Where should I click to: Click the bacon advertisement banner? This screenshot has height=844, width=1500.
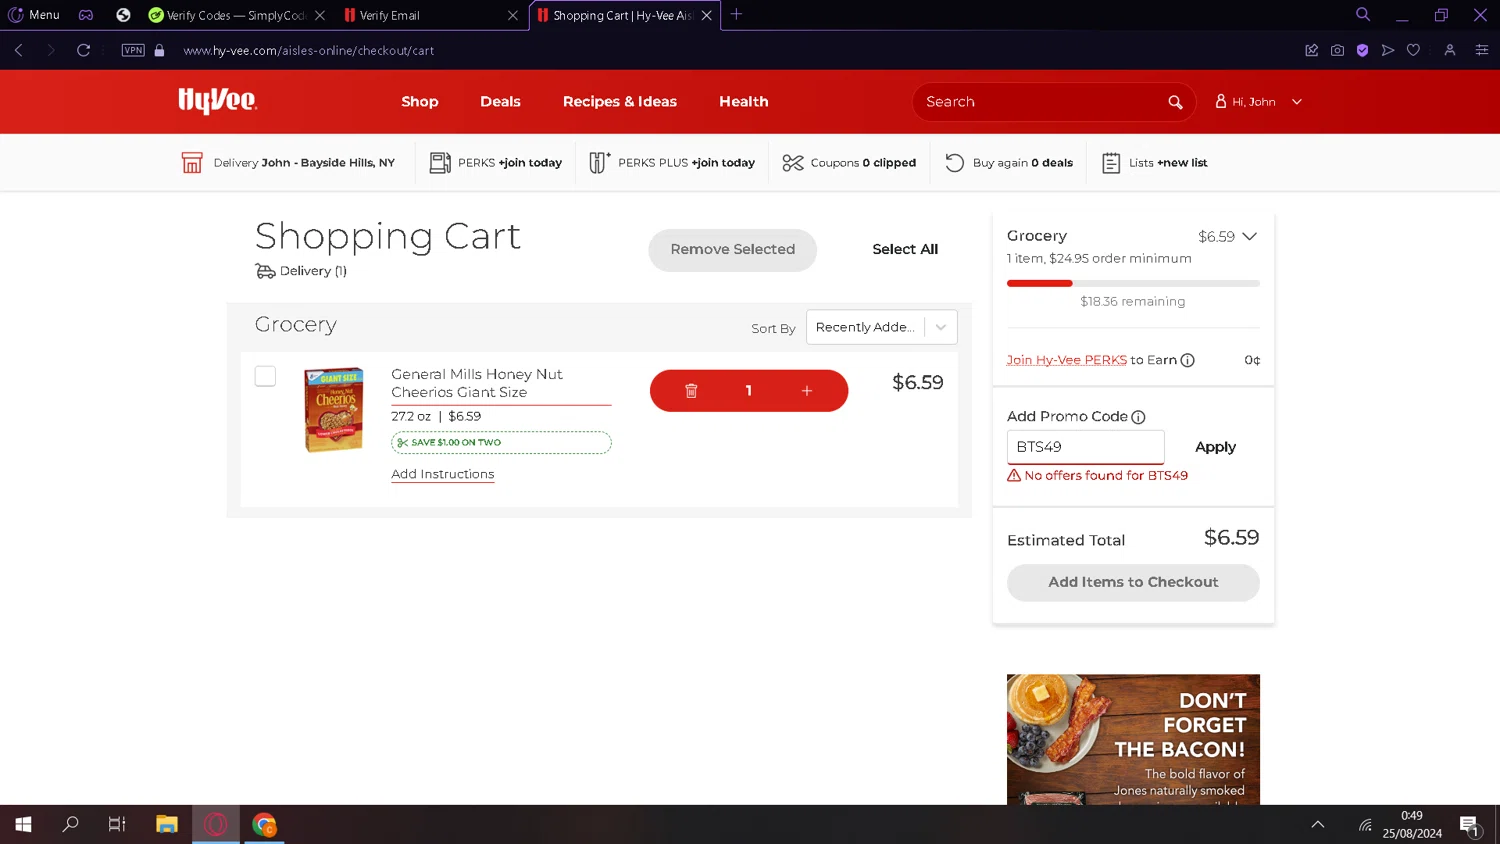1133,739
